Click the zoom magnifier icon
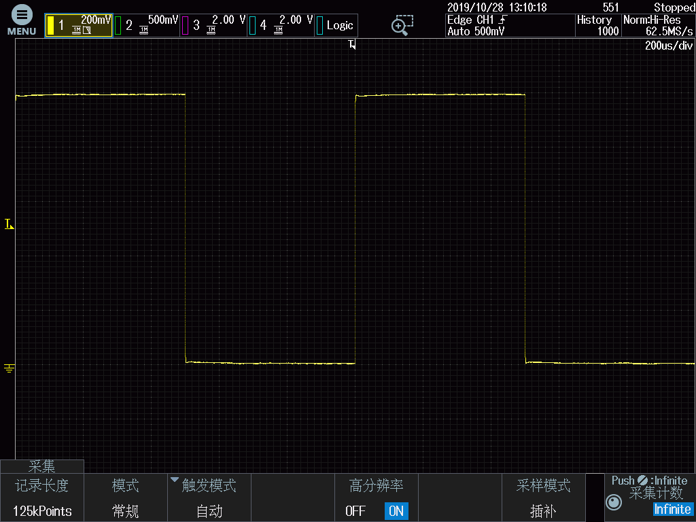 click(x=402, y=26)
